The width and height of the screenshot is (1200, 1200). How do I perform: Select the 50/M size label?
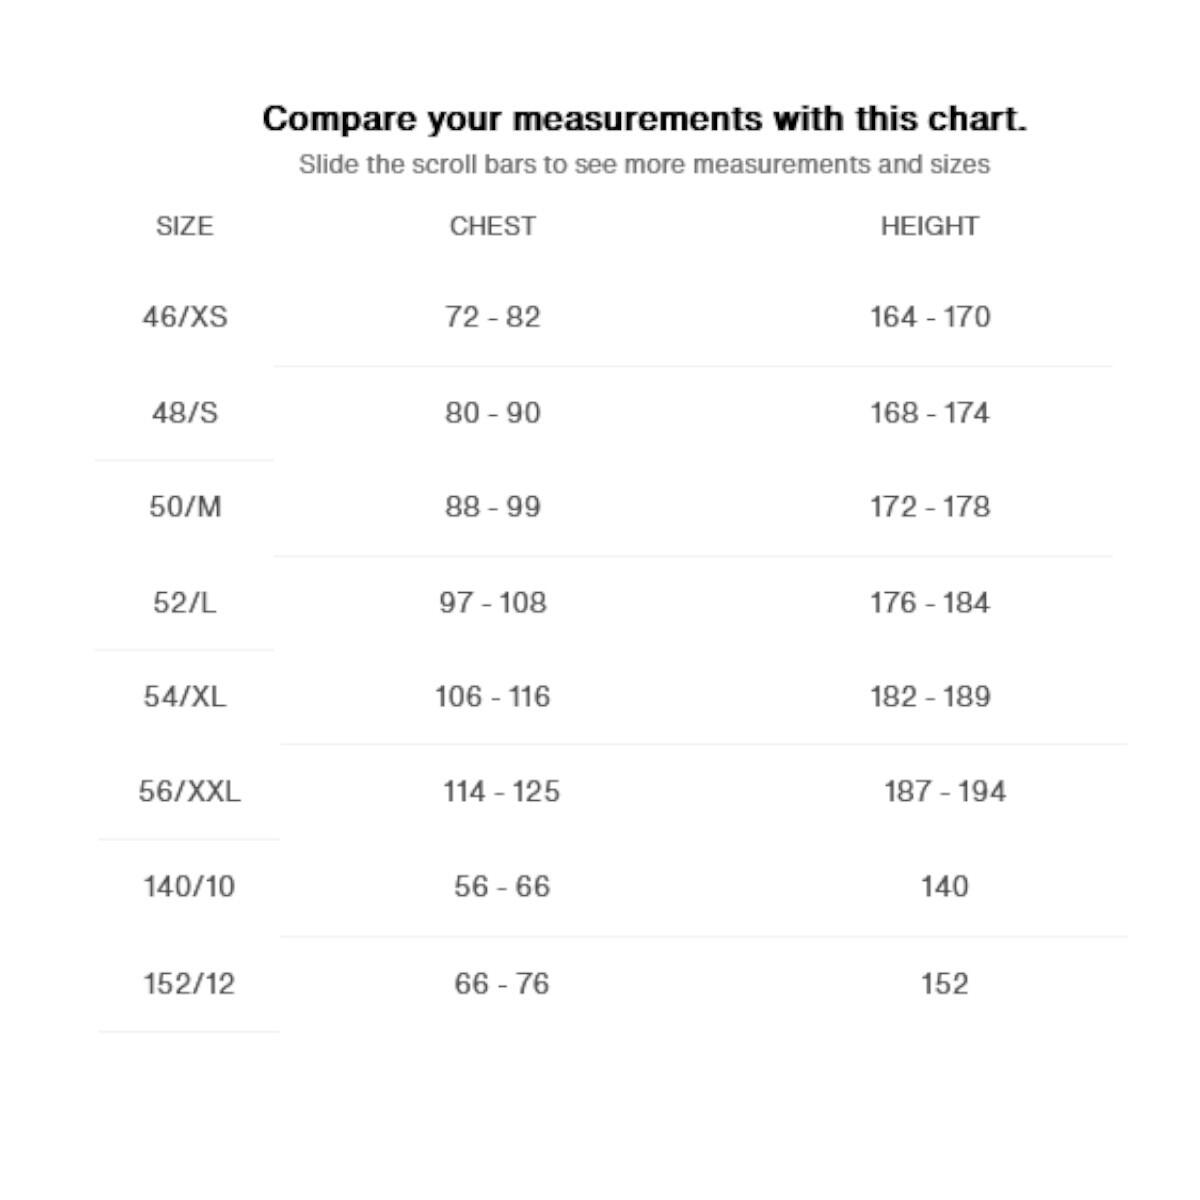tap(185, 507)
